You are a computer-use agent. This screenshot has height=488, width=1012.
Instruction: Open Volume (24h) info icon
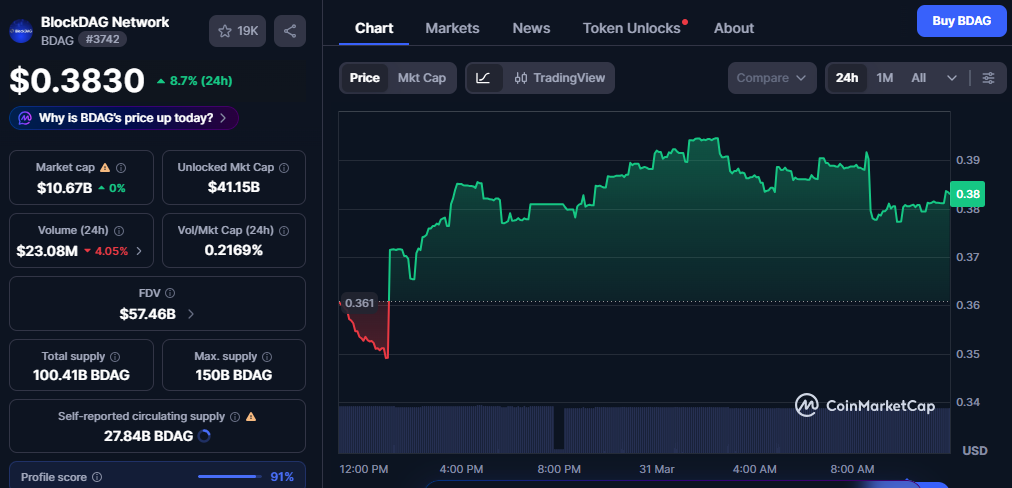[119, 230]
